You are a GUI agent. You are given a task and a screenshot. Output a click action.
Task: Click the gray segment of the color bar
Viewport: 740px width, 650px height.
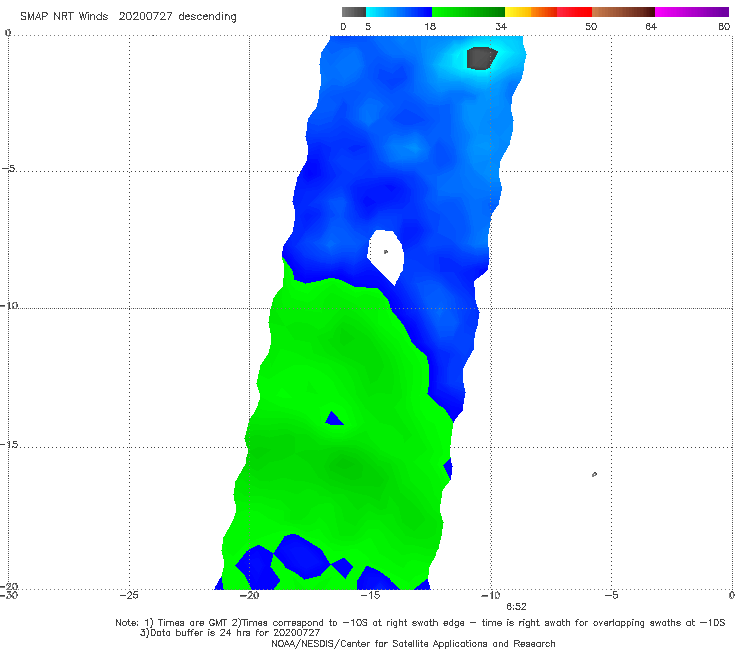tap(354, 12)
